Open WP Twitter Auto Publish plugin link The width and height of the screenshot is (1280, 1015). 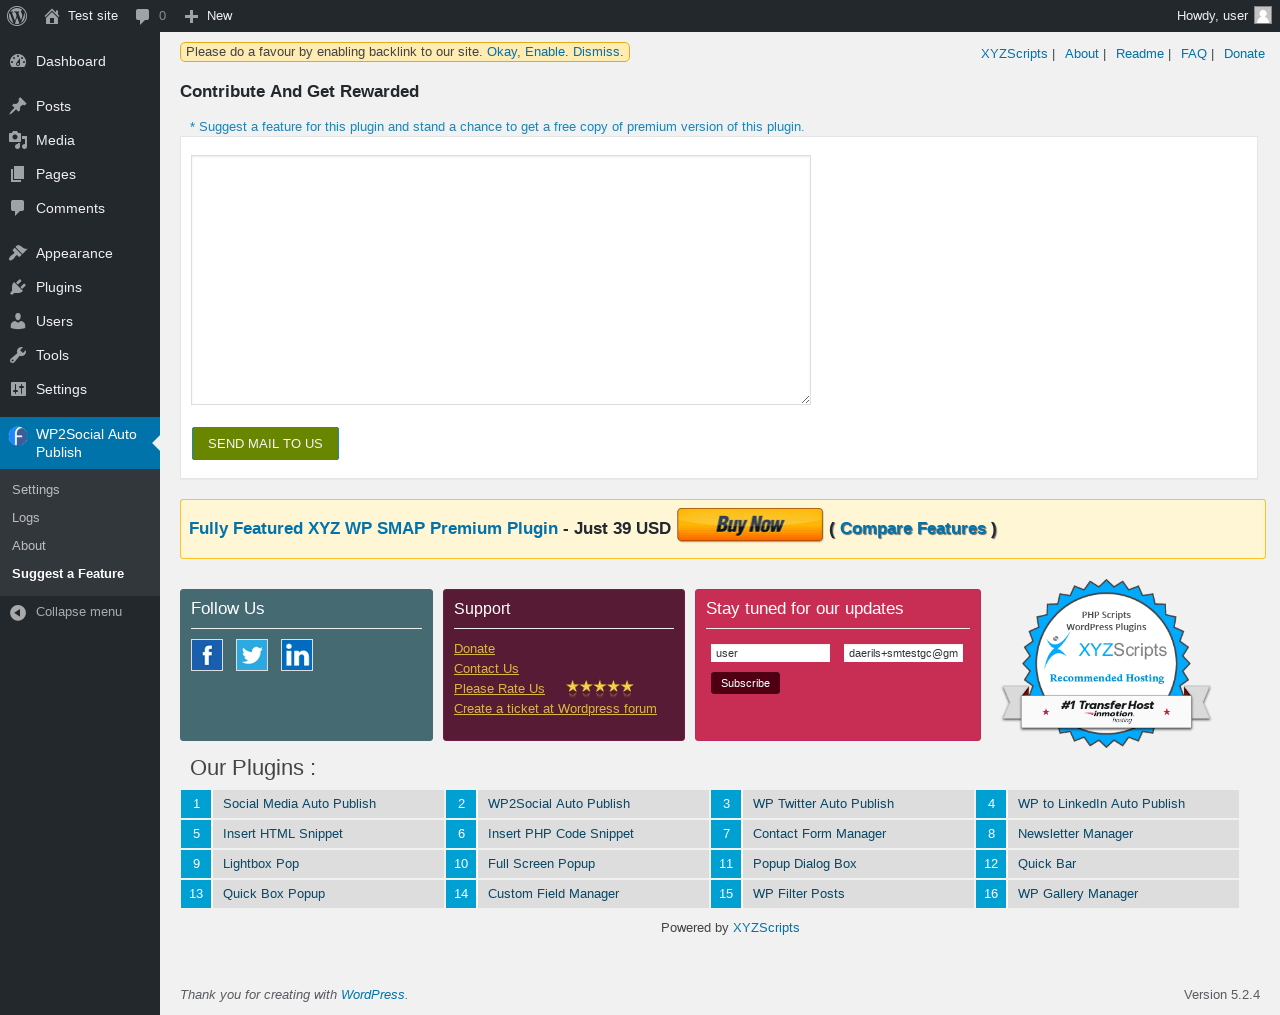pos(823,804)
